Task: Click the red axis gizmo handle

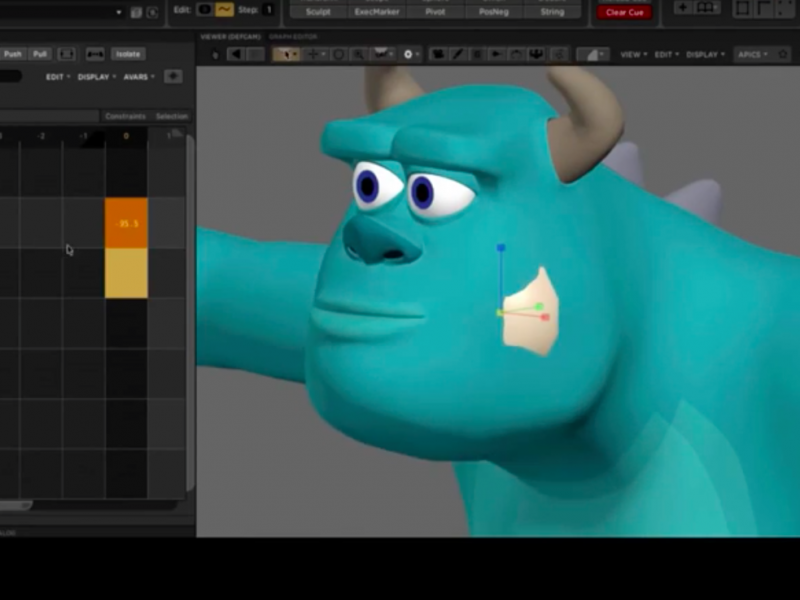Action: pos(545,317)
